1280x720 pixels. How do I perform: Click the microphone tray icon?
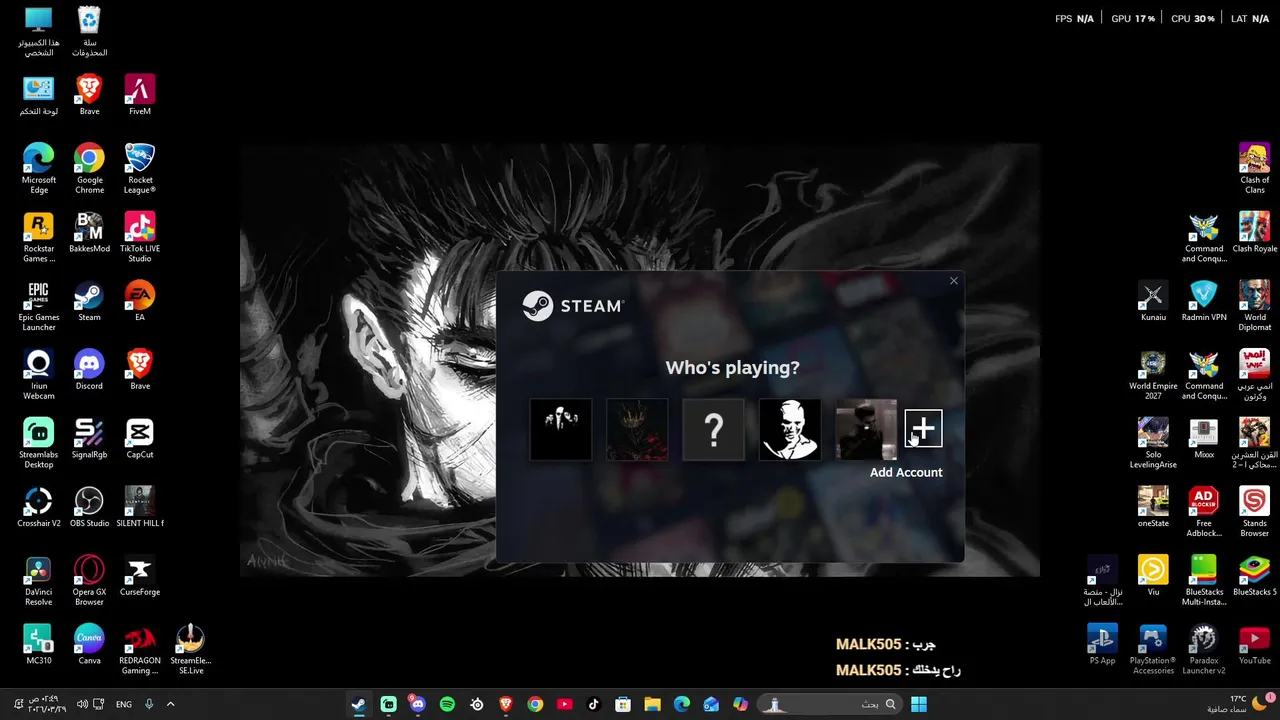[149, 704]
